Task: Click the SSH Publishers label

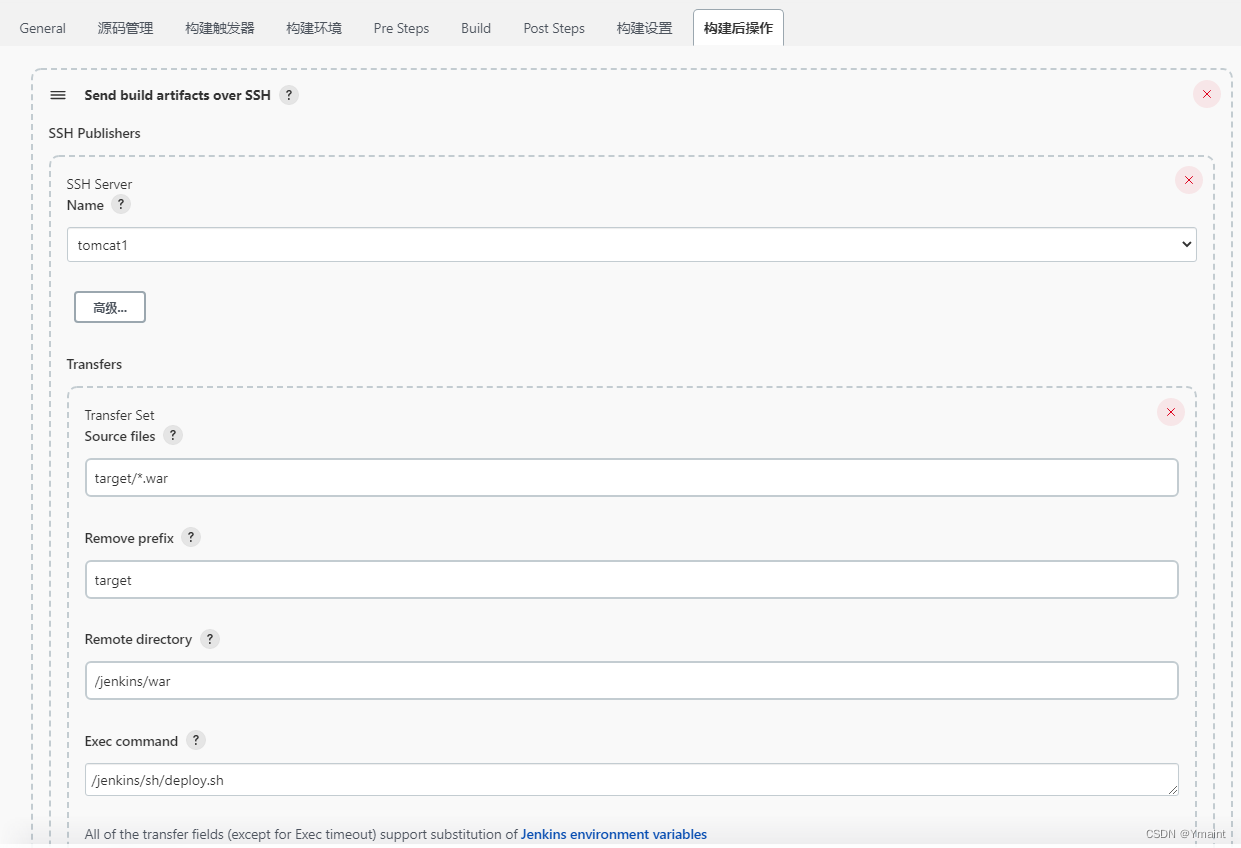Action: pyautogui.click(x=95, y=133)
